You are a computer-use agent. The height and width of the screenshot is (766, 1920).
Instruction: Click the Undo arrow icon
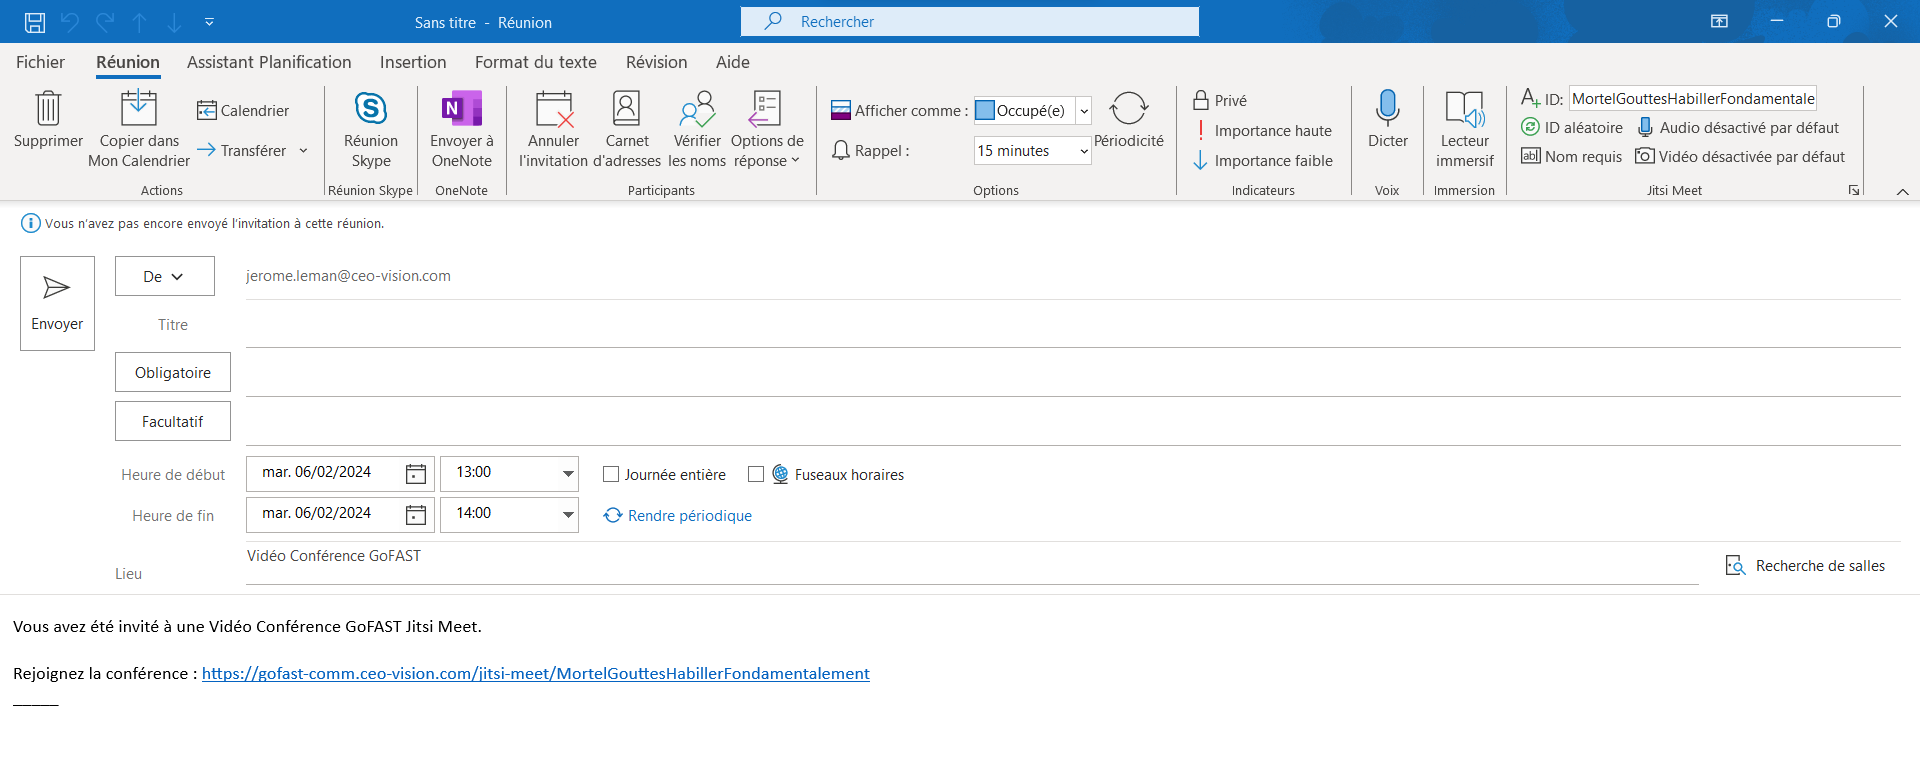click(x=70, y=22)
